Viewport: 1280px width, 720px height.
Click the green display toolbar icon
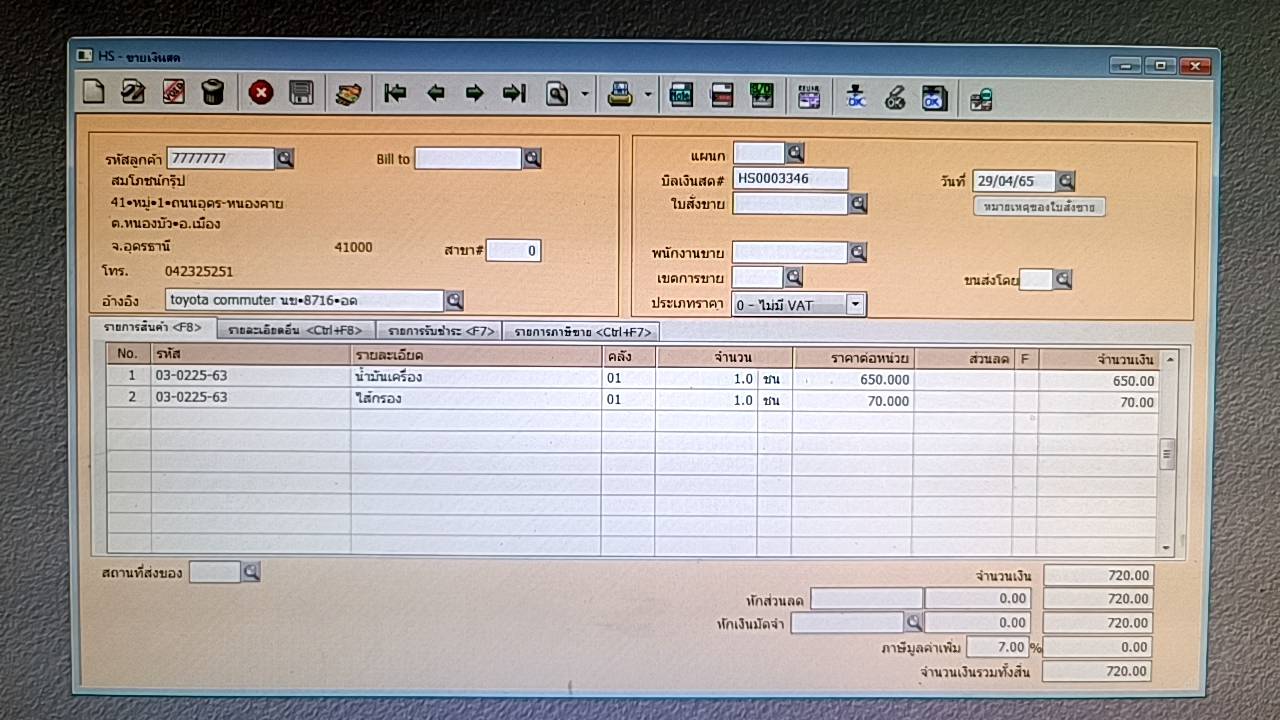point(762,96)
